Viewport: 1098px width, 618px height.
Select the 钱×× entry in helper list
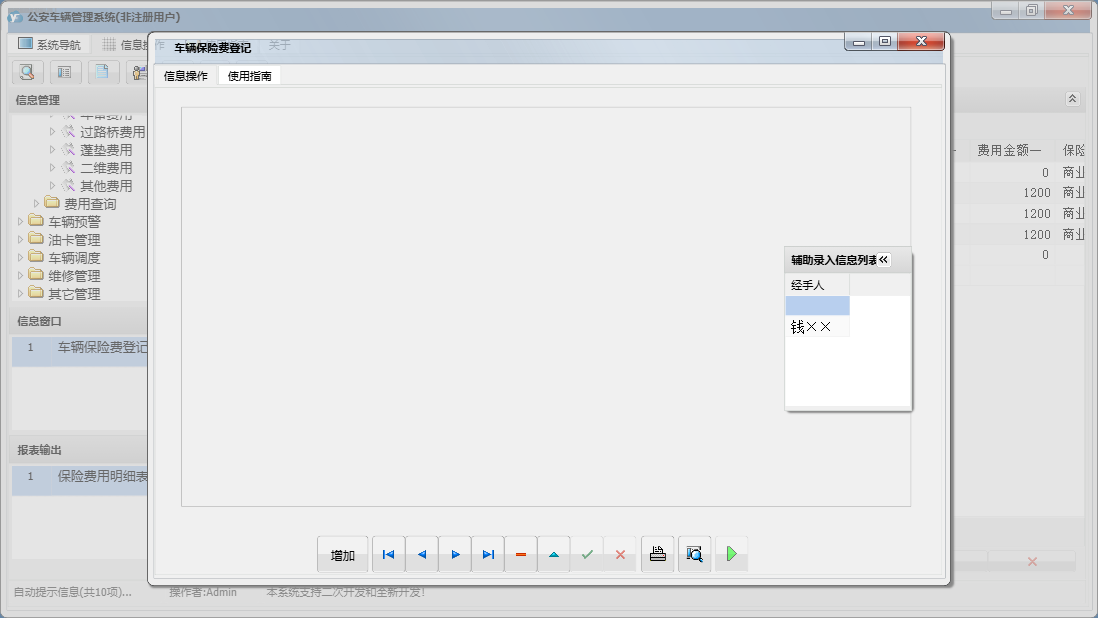[x=817, y=327]
